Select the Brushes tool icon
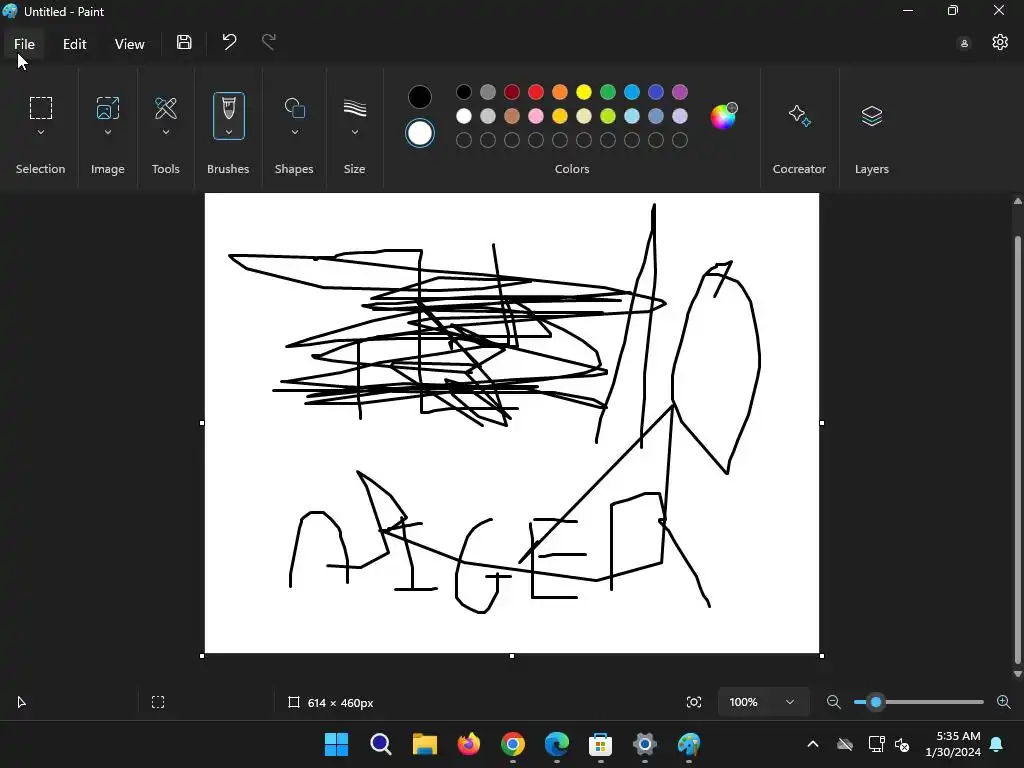 tap(229, 108)
